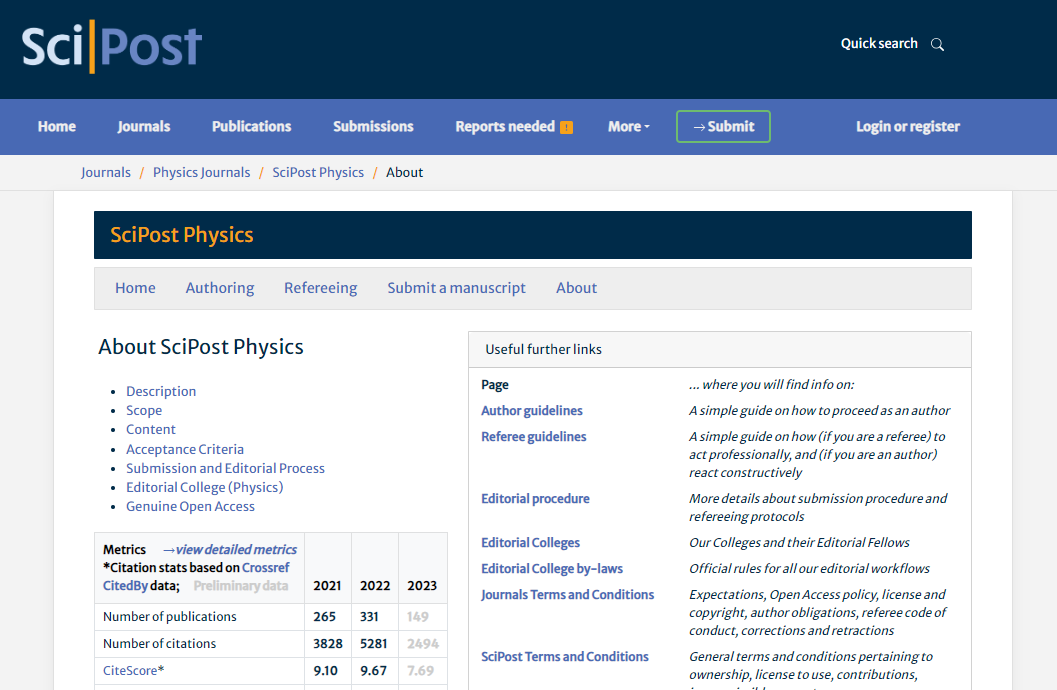1057x690 pixels.
Task: Select the journal's About tab
Action: (576, 288)
